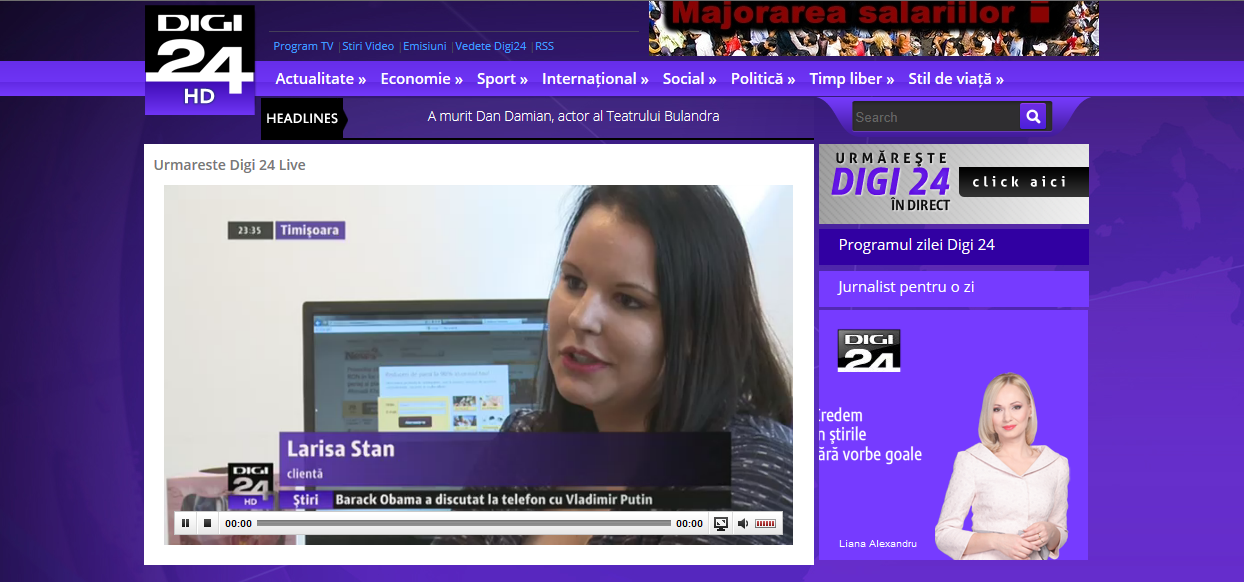Click "click aici" to watch Digi 24 live

[1018, 183]
